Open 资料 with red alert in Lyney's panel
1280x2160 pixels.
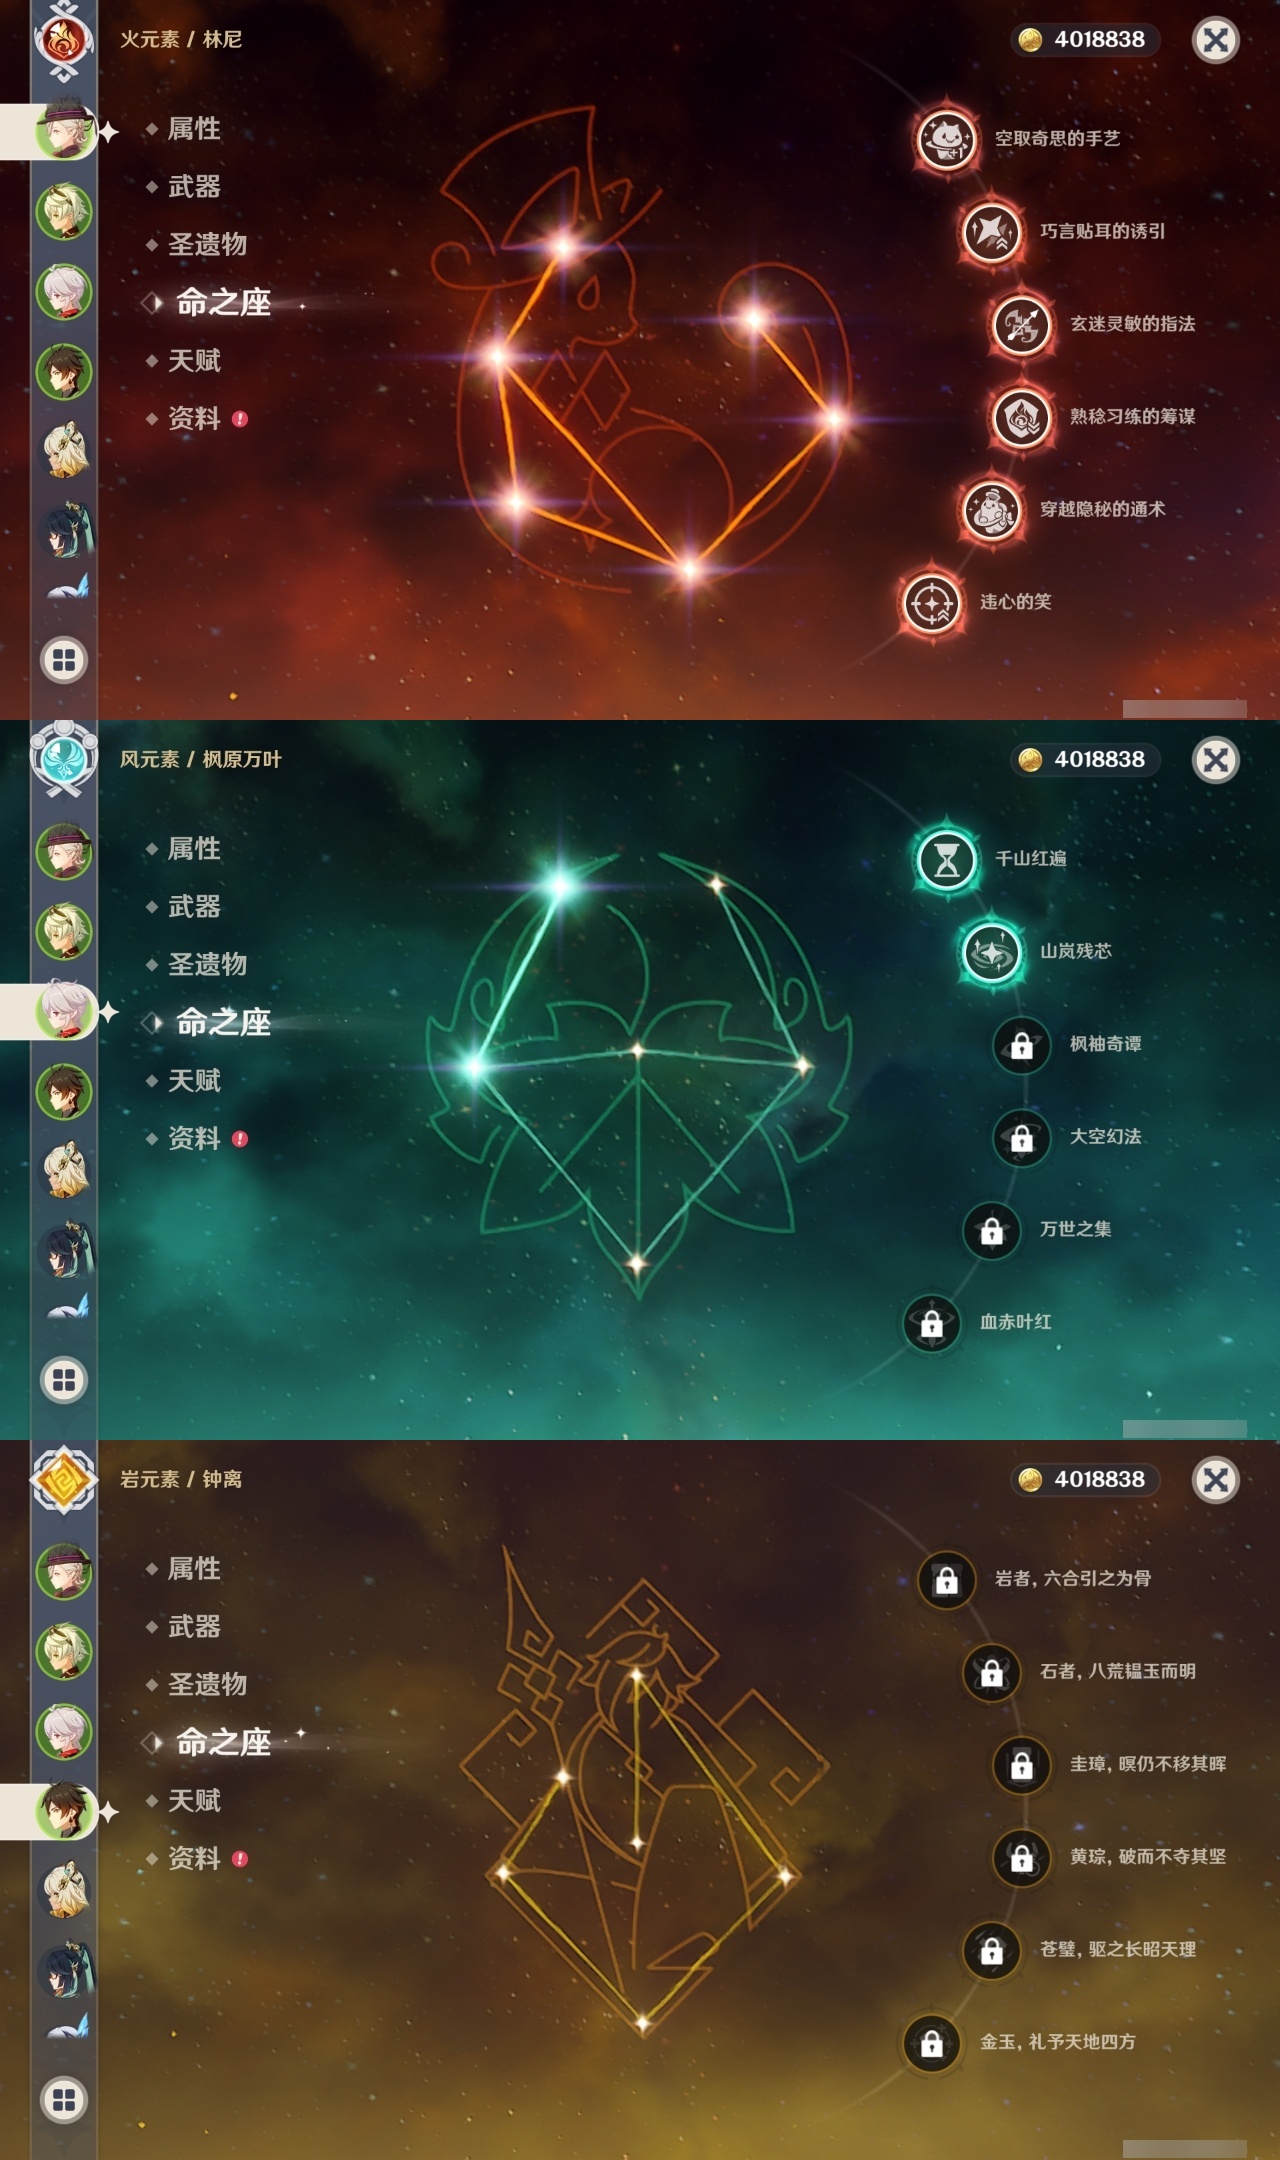pyautogui.click(x=196, y=419)
